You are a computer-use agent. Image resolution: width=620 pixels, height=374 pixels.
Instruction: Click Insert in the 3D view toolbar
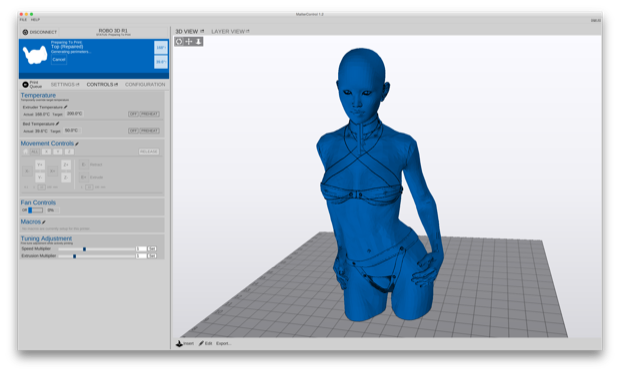[x=185, y=344]
